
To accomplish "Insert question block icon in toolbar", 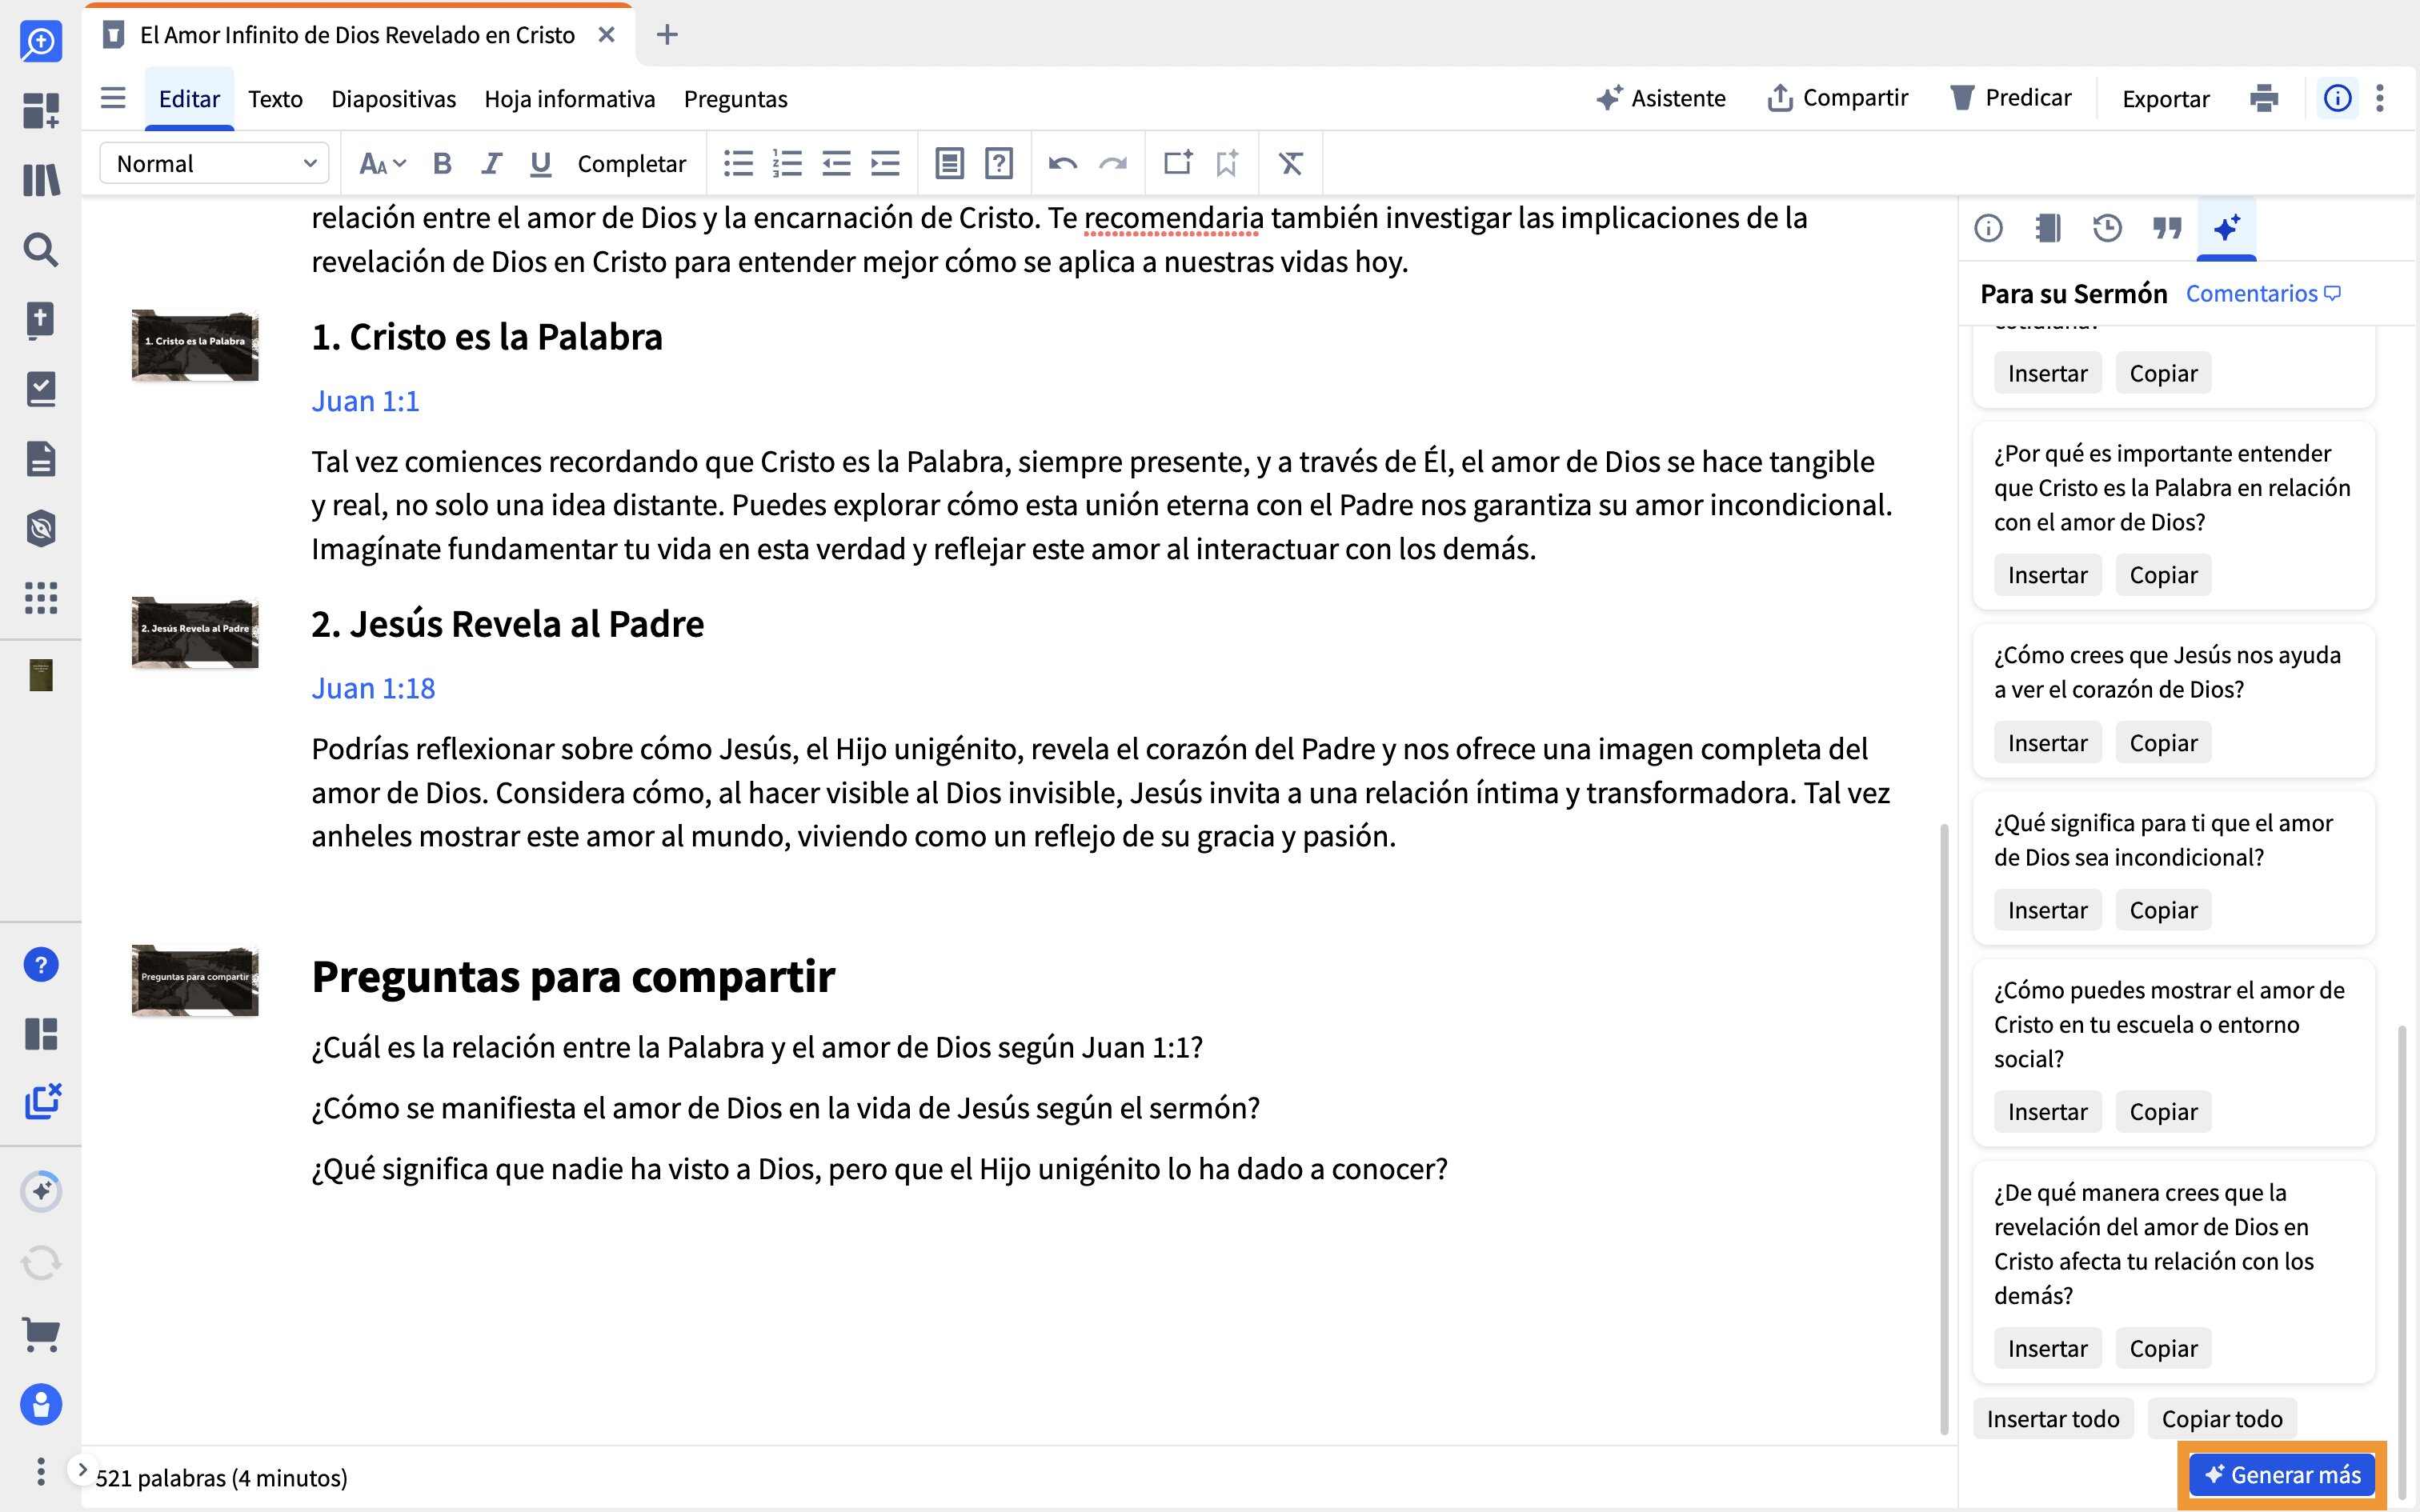I will (999, 163).
